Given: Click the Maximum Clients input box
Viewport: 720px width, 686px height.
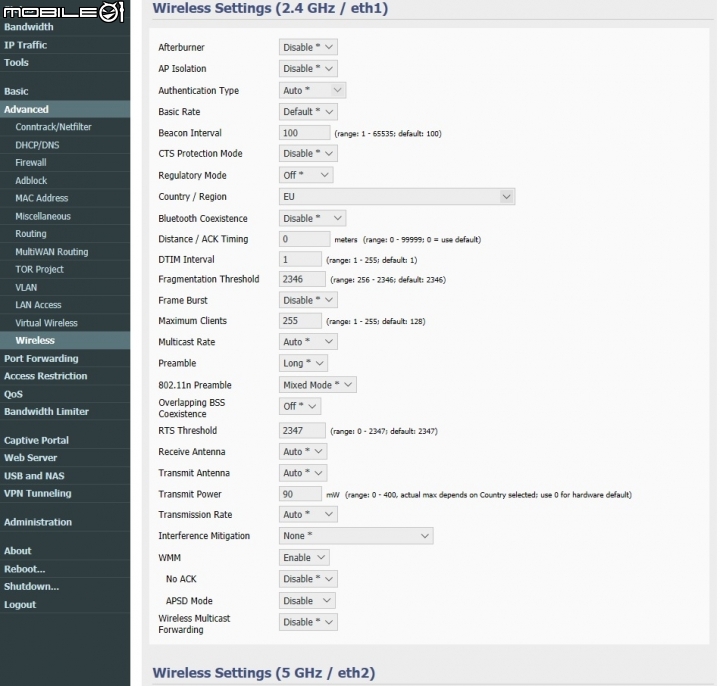Looking at the screenshot, I should pos(300,321).
